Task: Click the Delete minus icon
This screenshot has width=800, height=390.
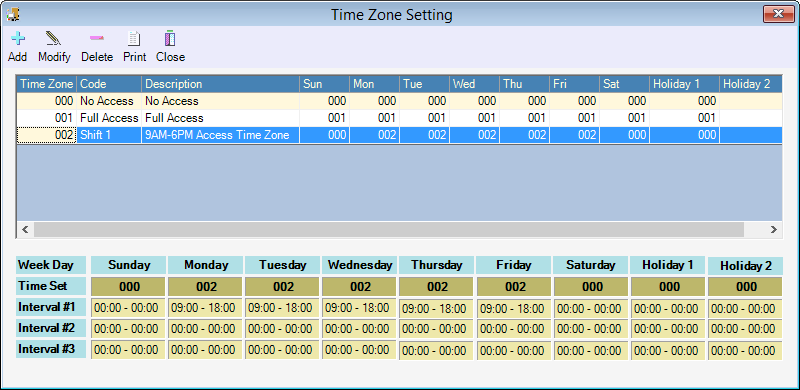Action: [x=96, y=38]
